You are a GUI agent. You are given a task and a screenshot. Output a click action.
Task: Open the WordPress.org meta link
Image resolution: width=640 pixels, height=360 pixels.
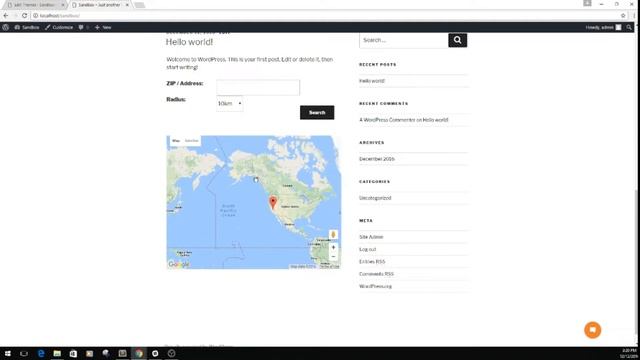tap(376, 287)
